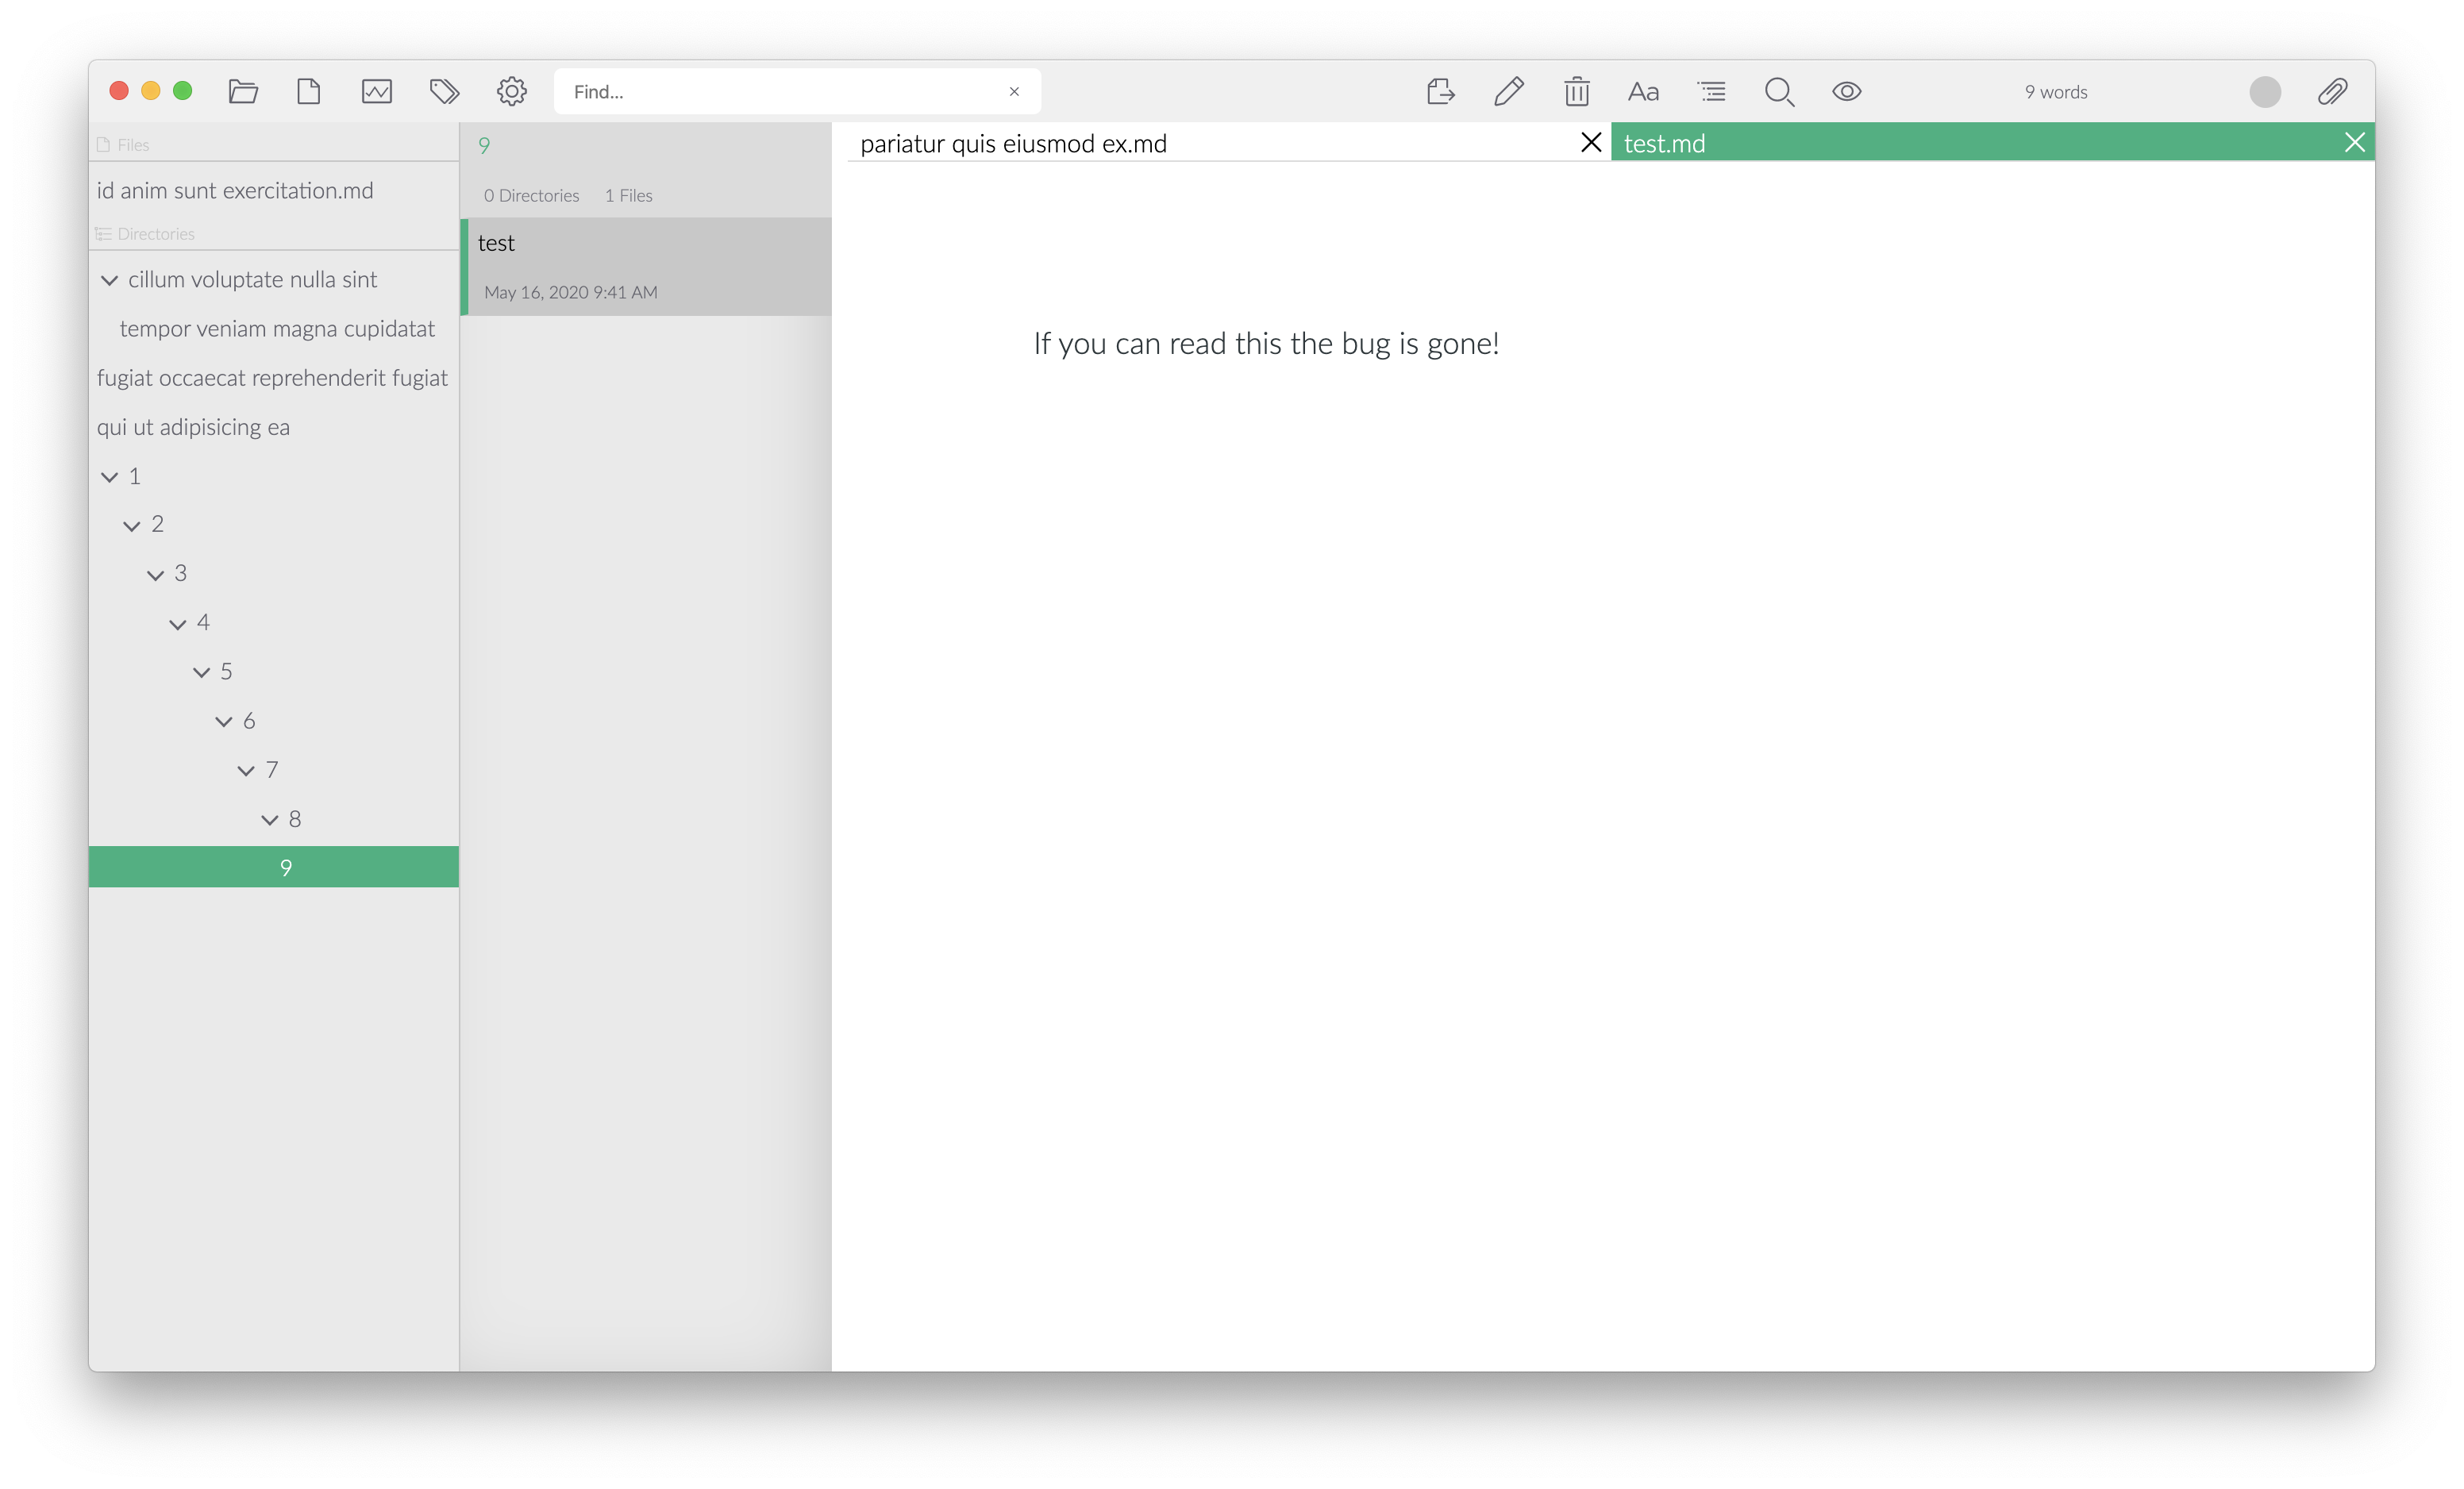Collapse directory 7 chevron
Screen dimensions: 2464x1489
pos(246,770)
